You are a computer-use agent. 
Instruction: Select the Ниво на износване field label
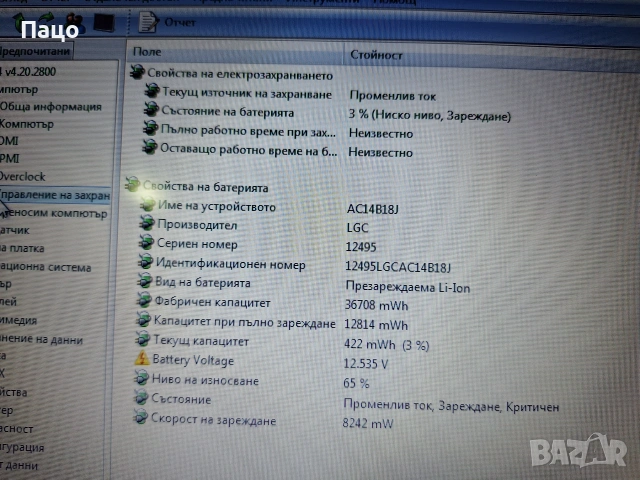(205, 380)
